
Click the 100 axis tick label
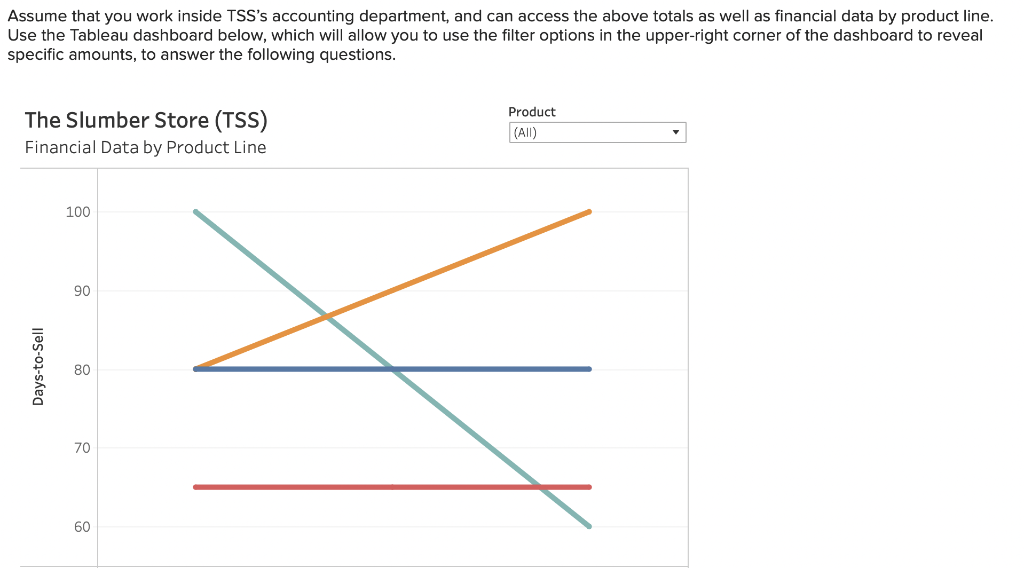tap(78, 212)
